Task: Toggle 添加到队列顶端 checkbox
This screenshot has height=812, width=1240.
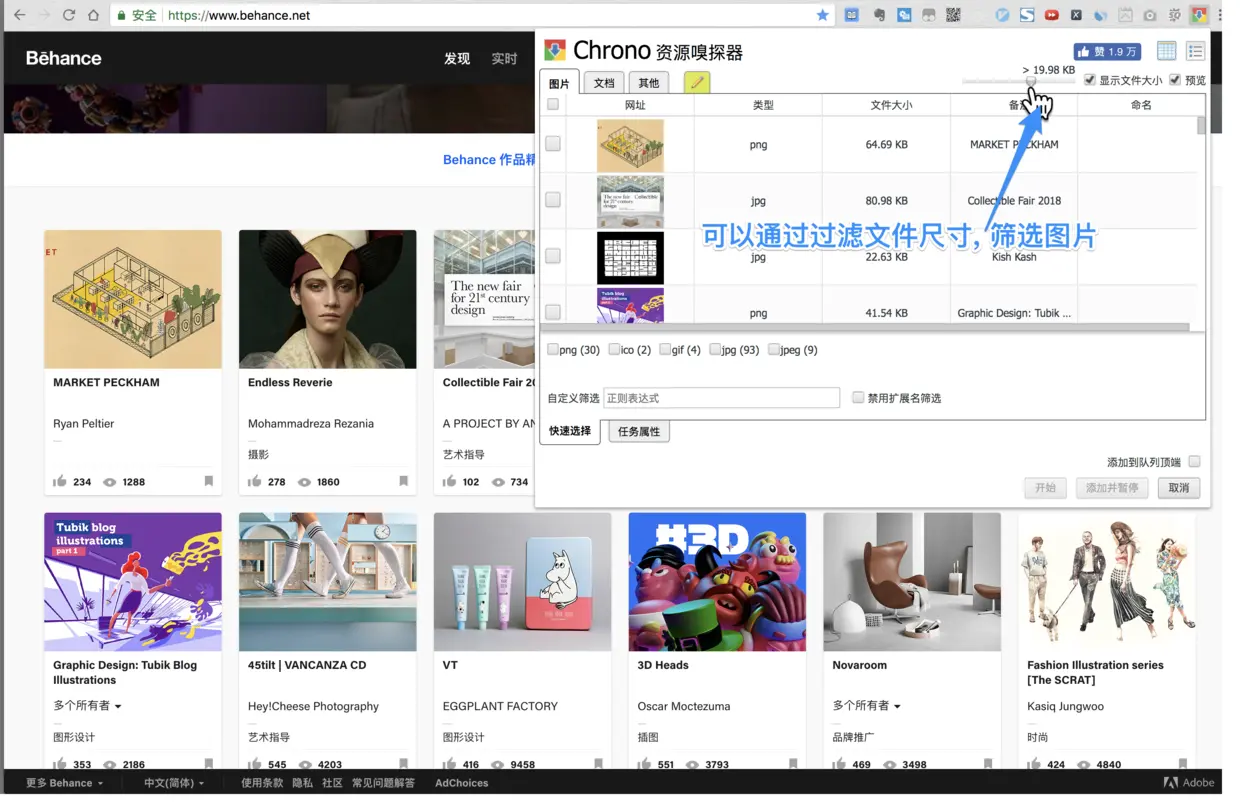Action: coord(1194,461)
